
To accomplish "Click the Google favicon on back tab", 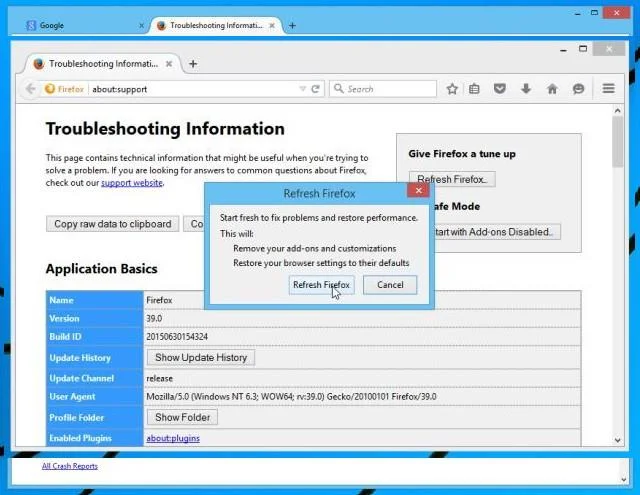I will [x=31, y=25].
